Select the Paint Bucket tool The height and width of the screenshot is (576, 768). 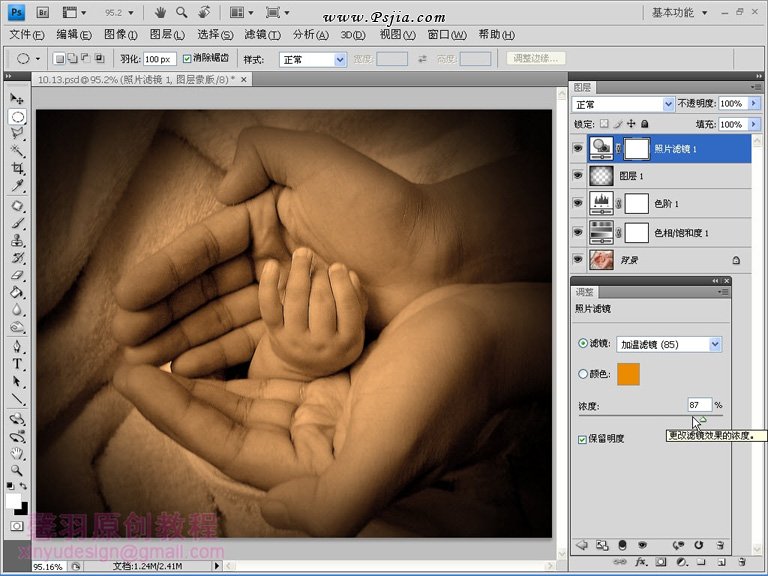[17, 293]
